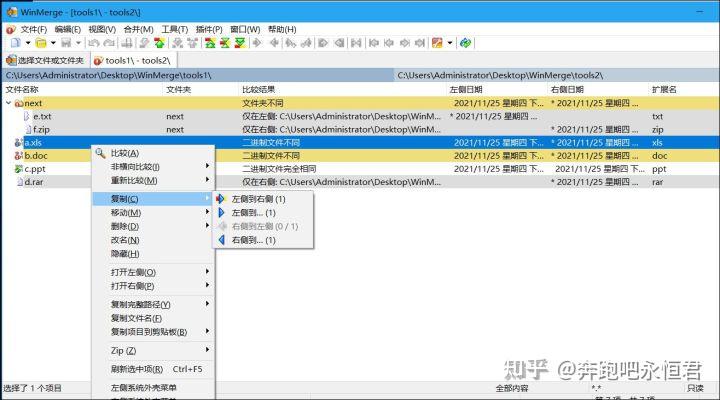The image size is (720, 400).
Task: Select the next folder row
Action: [x=360, y=103]
